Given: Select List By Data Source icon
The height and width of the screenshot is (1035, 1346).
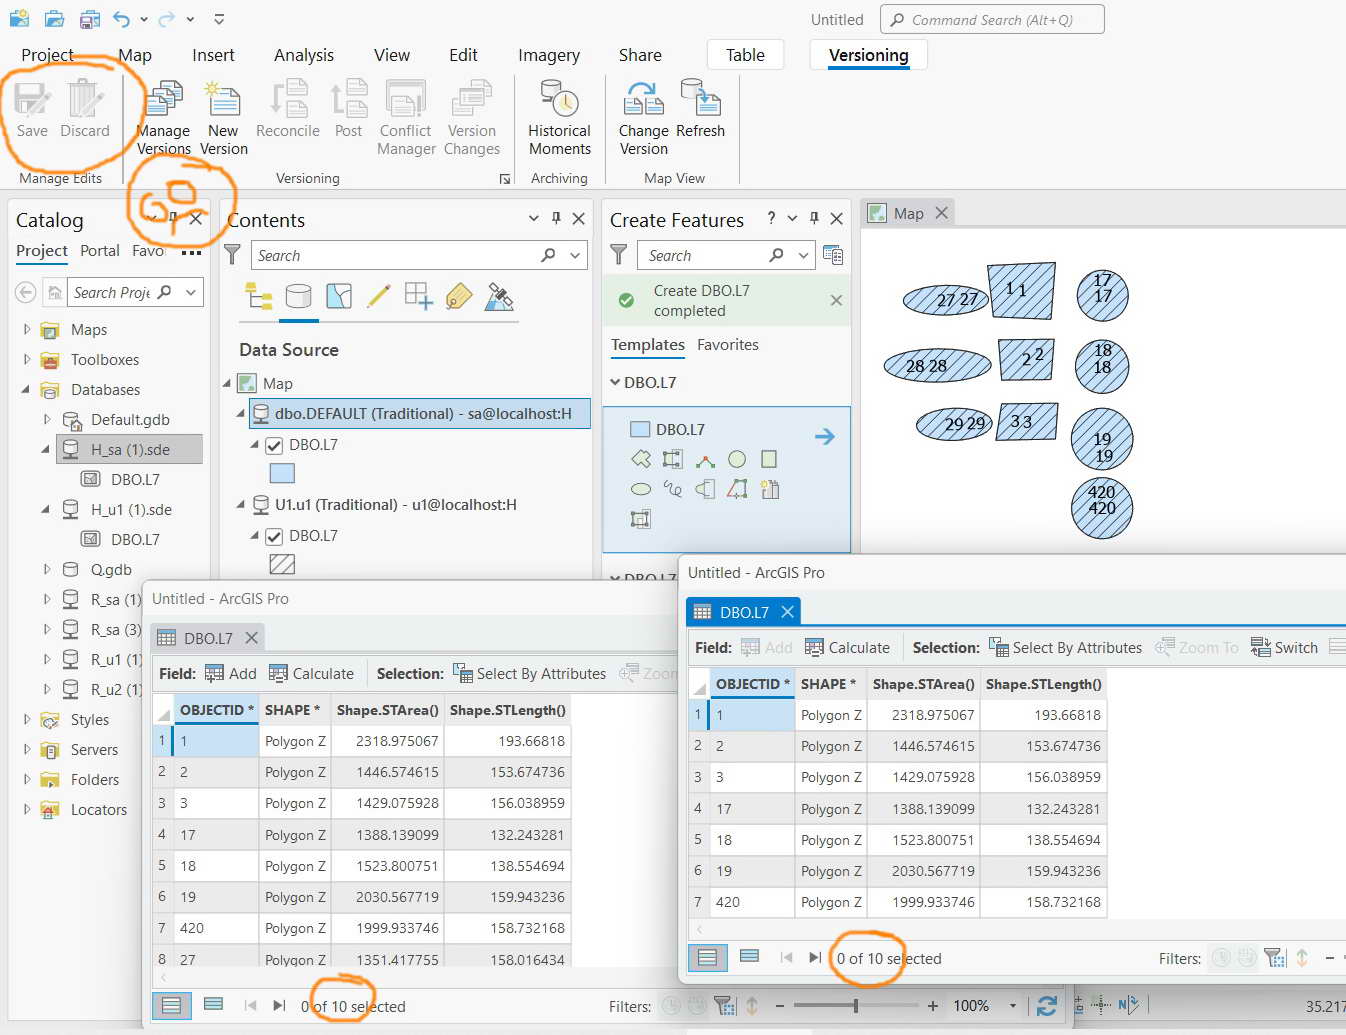Looking at the screenshot, I should tap(298, 297).
